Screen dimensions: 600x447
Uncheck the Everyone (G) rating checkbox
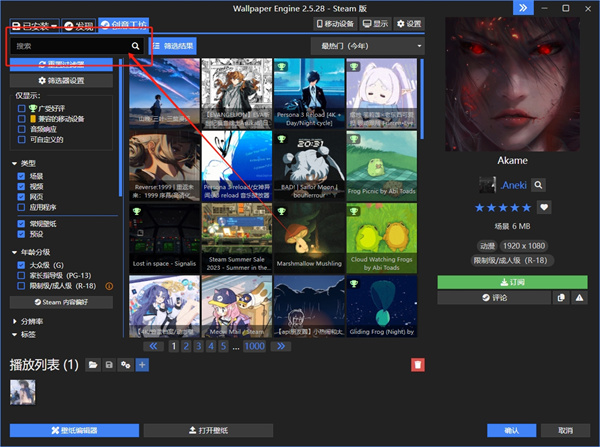click(x=21, y=265)
